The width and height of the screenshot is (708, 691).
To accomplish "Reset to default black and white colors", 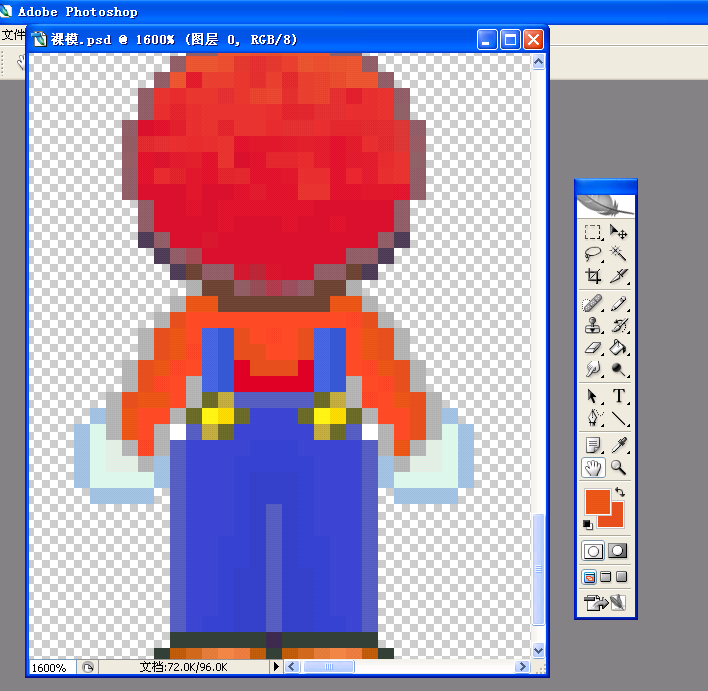I will 587,525.
